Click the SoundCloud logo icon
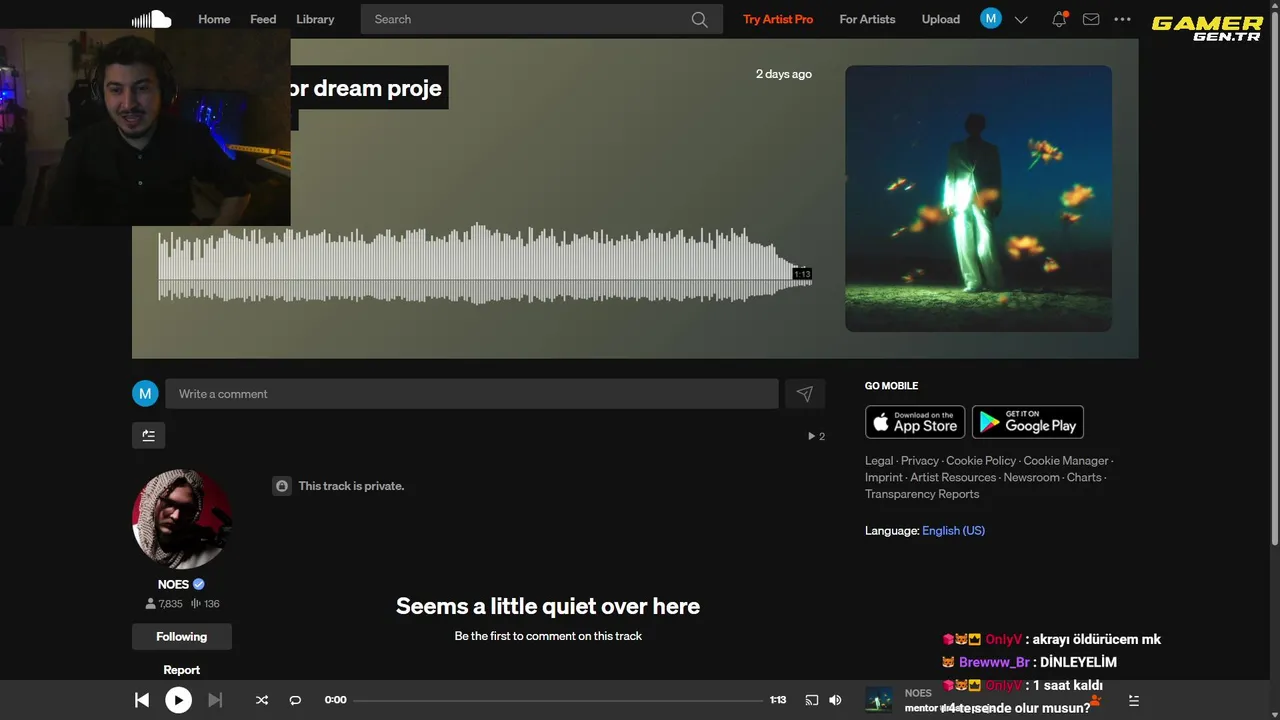The width and height of the screenshot is (1280, 720). click(x=152, y=19)
